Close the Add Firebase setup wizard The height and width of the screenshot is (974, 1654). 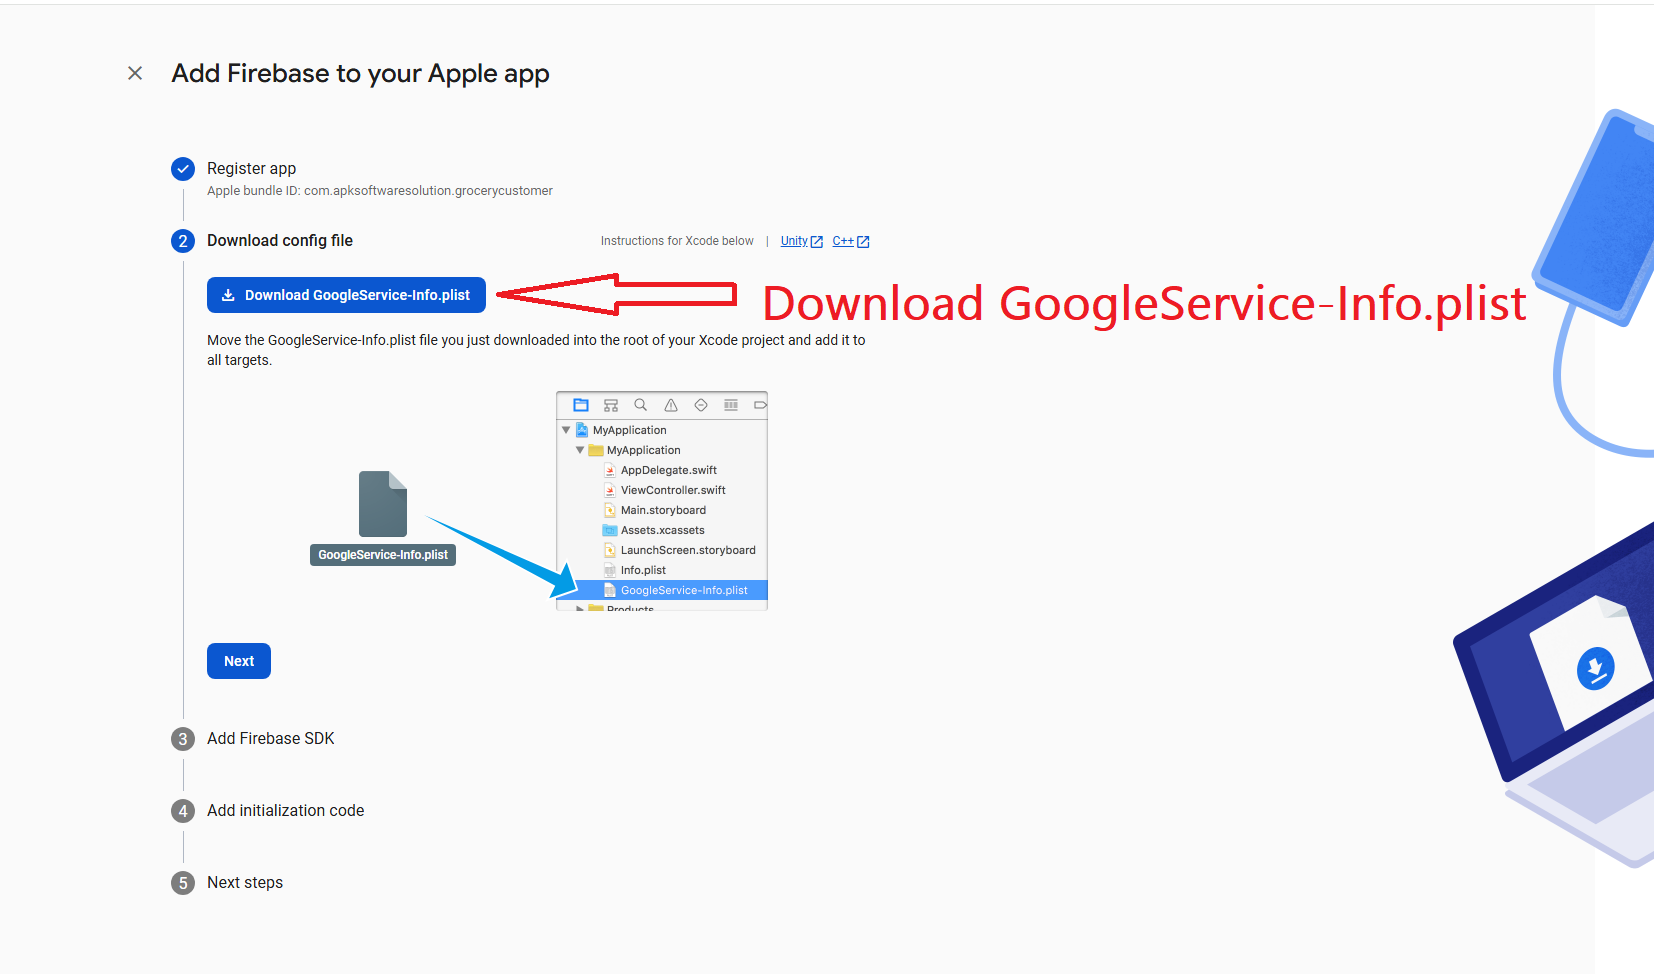tap(135, 73)
